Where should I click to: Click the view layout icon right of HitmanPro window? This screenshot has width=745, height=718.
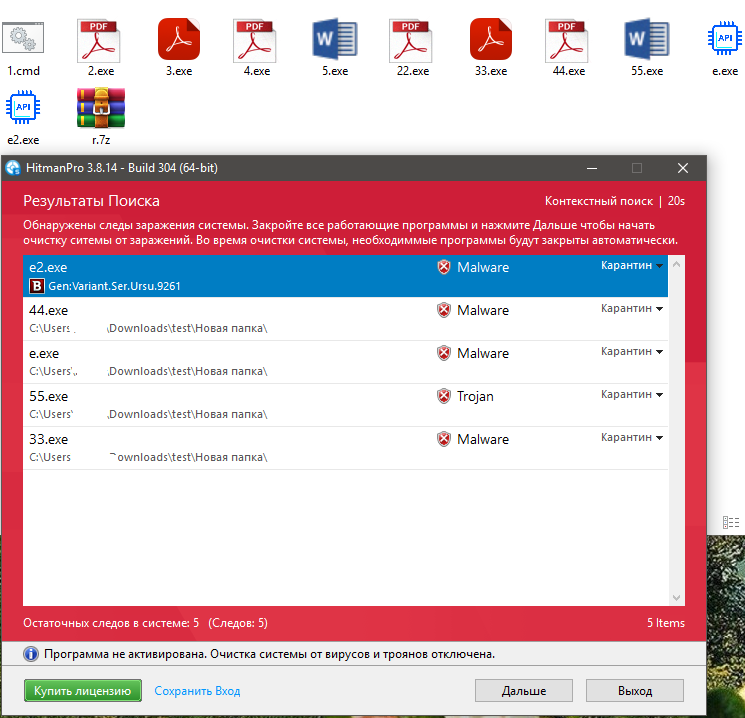(x=731, y=522)
